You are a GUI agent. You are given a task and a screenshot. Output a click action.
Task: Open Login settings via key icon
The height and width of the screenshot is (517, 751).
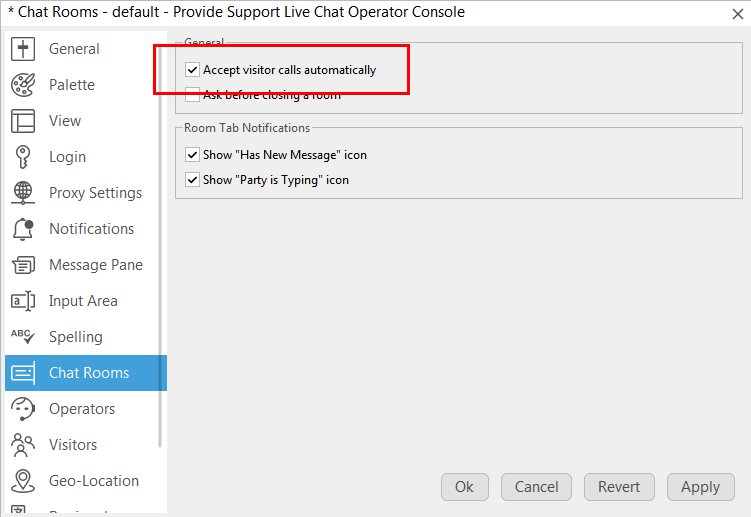pos(23,157)
